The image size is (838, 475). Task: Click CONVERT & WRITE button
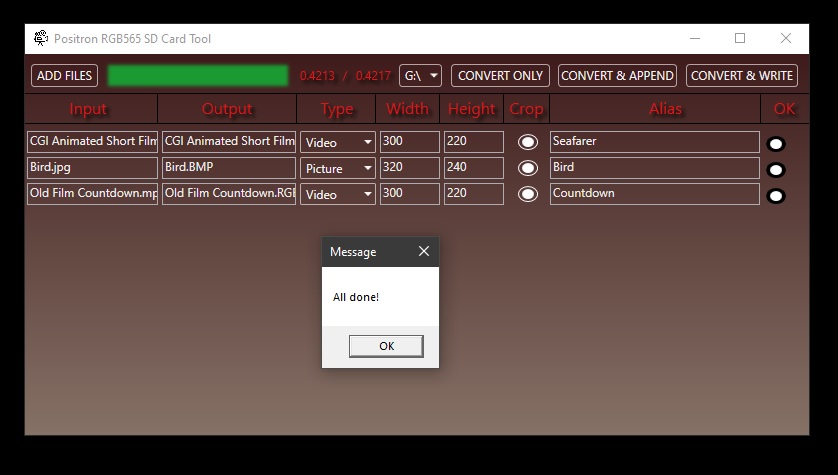coord(741,76)
